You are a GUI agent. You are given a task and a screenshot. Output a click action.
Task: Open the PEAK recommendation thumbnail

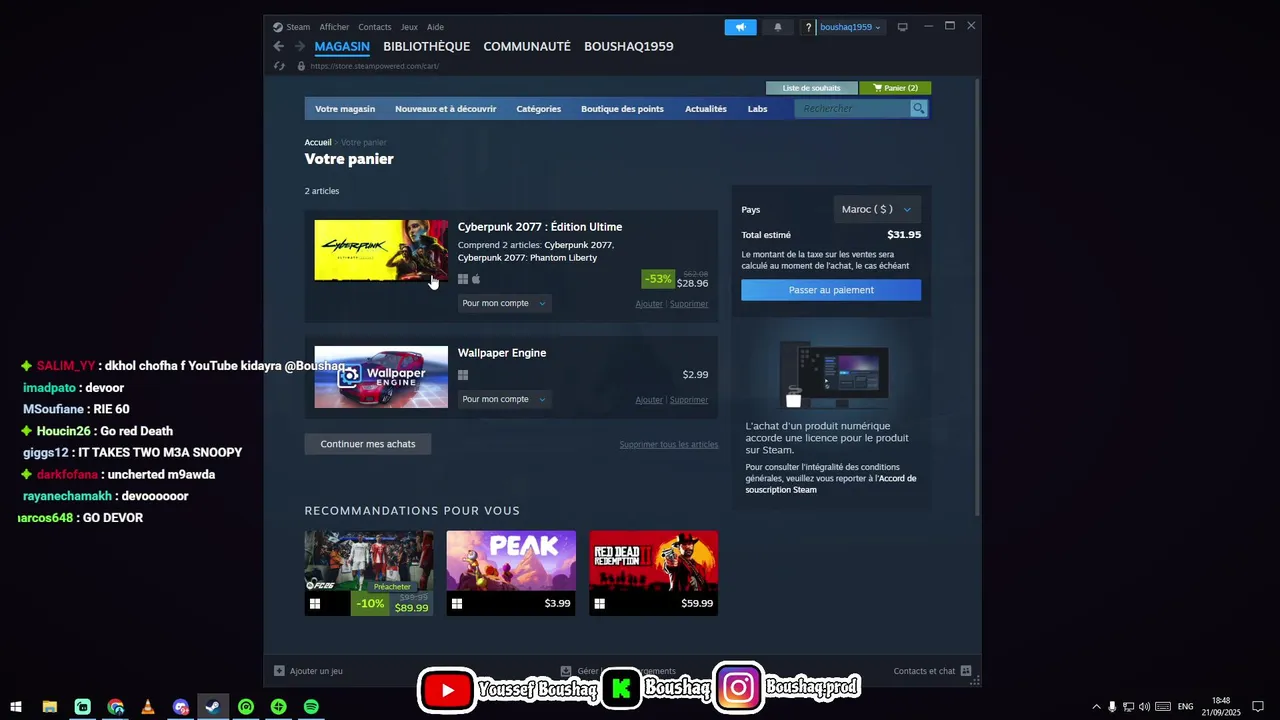511,573
